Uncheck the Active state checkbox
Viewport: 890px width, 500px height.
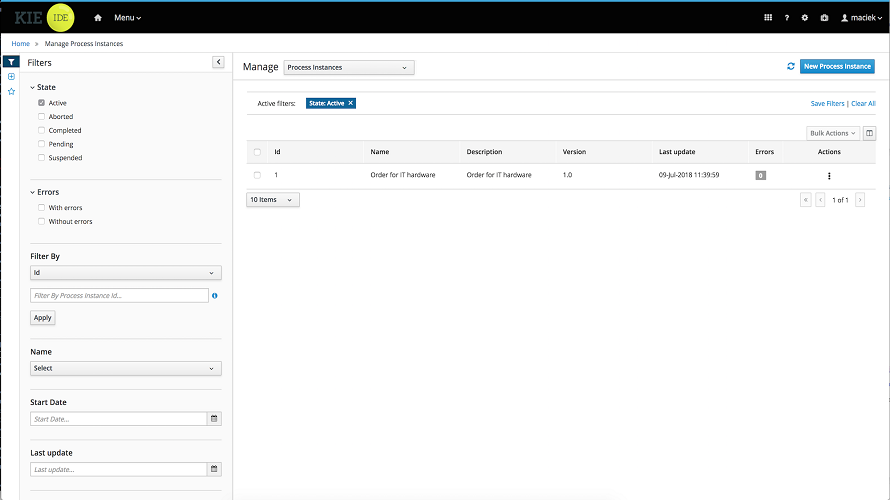pos(41,103)
